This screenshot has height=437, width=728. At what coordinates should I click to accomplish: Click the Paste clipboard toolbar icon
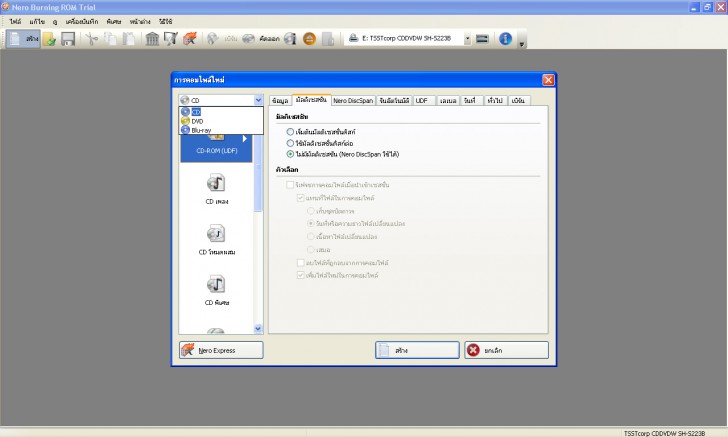point(129,39)
